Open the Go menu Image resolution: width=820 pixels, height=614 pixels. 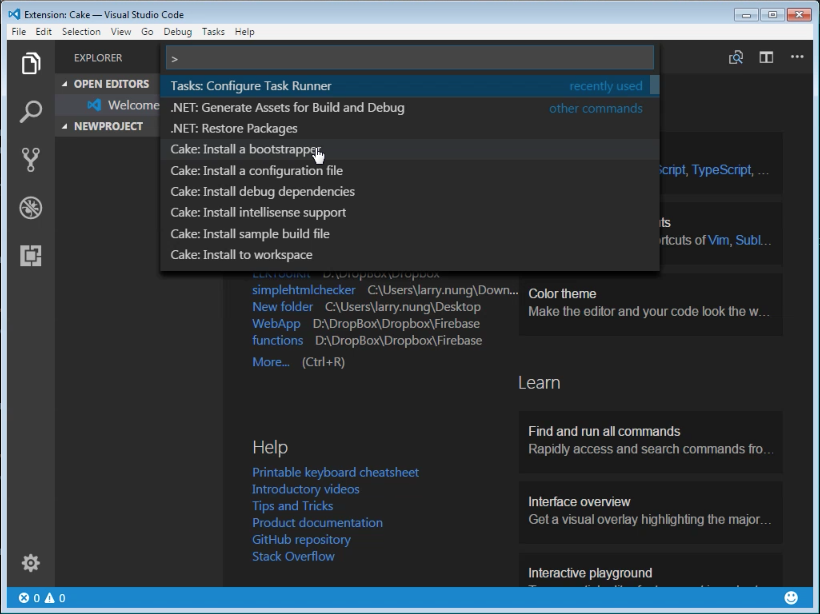pyautogui.click(x=147, y=32)
